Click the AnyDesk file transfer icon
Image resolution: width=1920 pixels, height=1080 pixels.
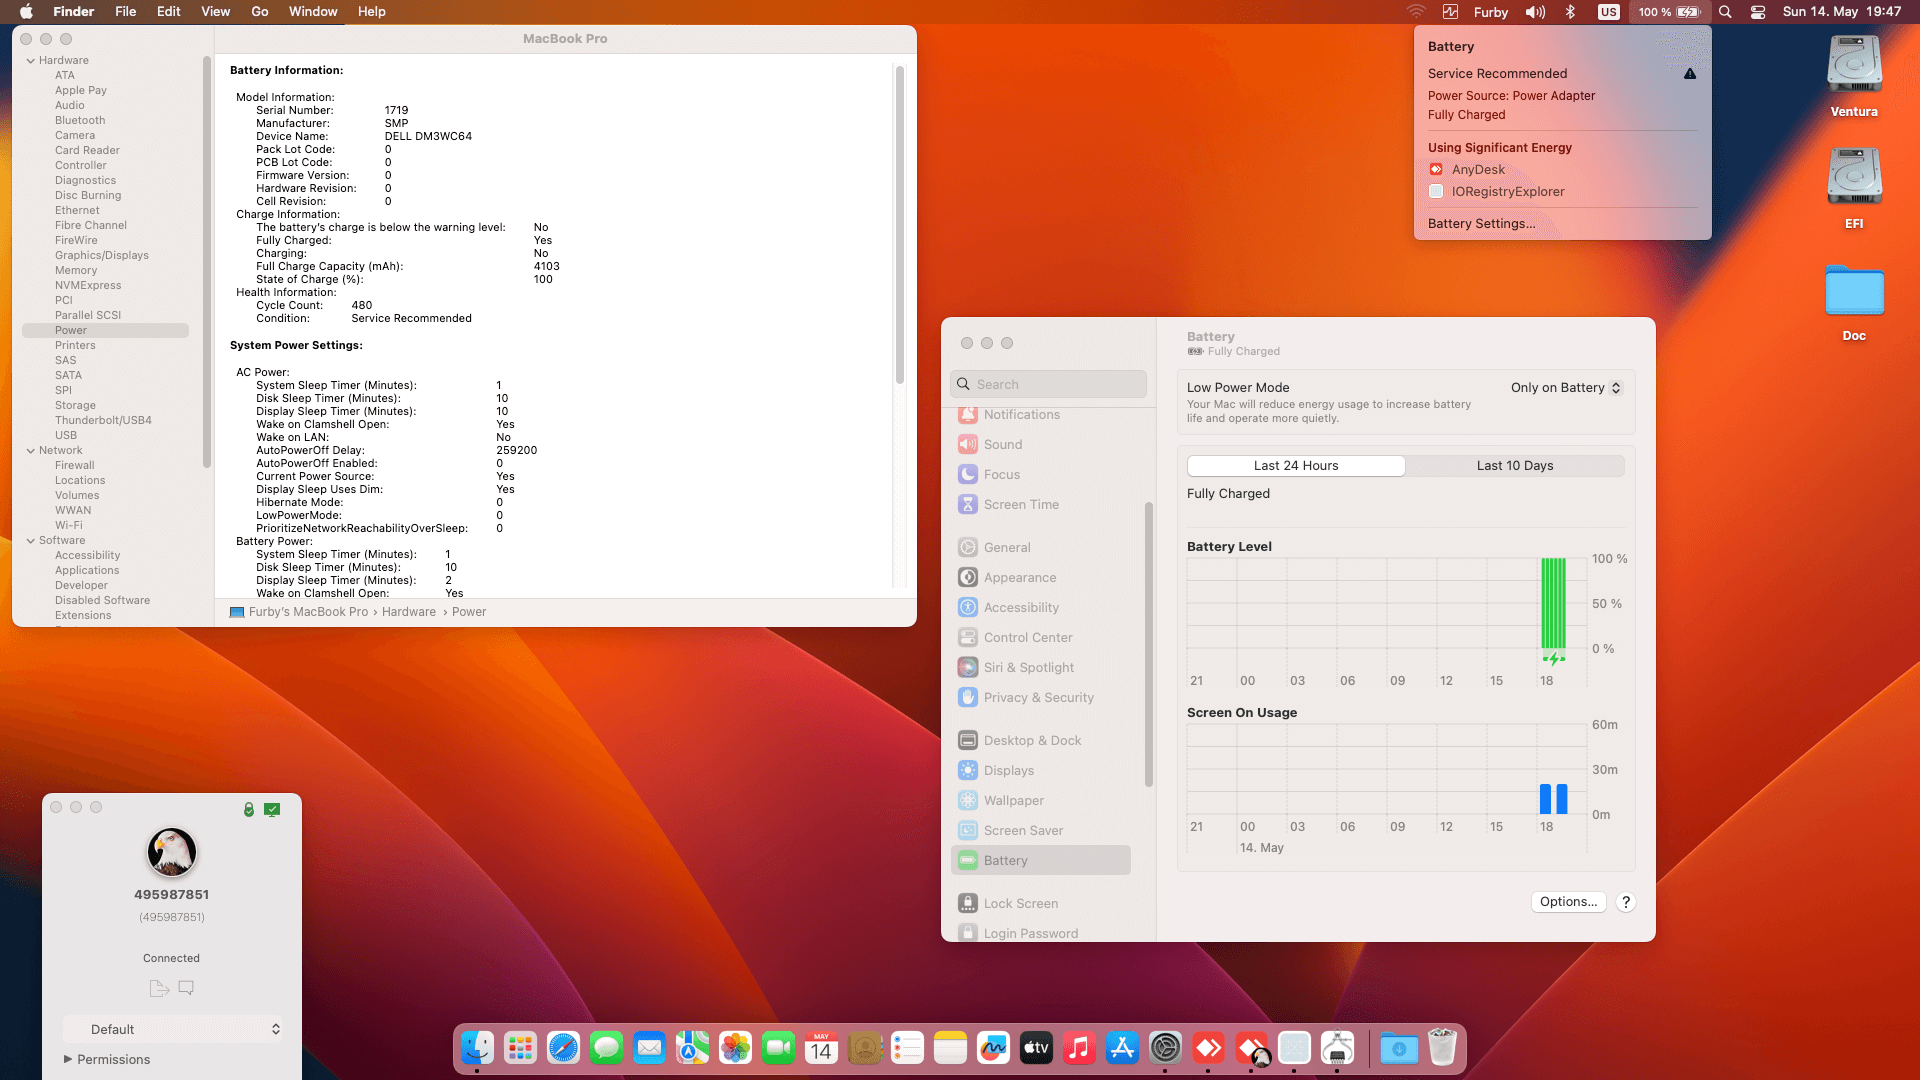pyautogui.click(x=158, y=988)
